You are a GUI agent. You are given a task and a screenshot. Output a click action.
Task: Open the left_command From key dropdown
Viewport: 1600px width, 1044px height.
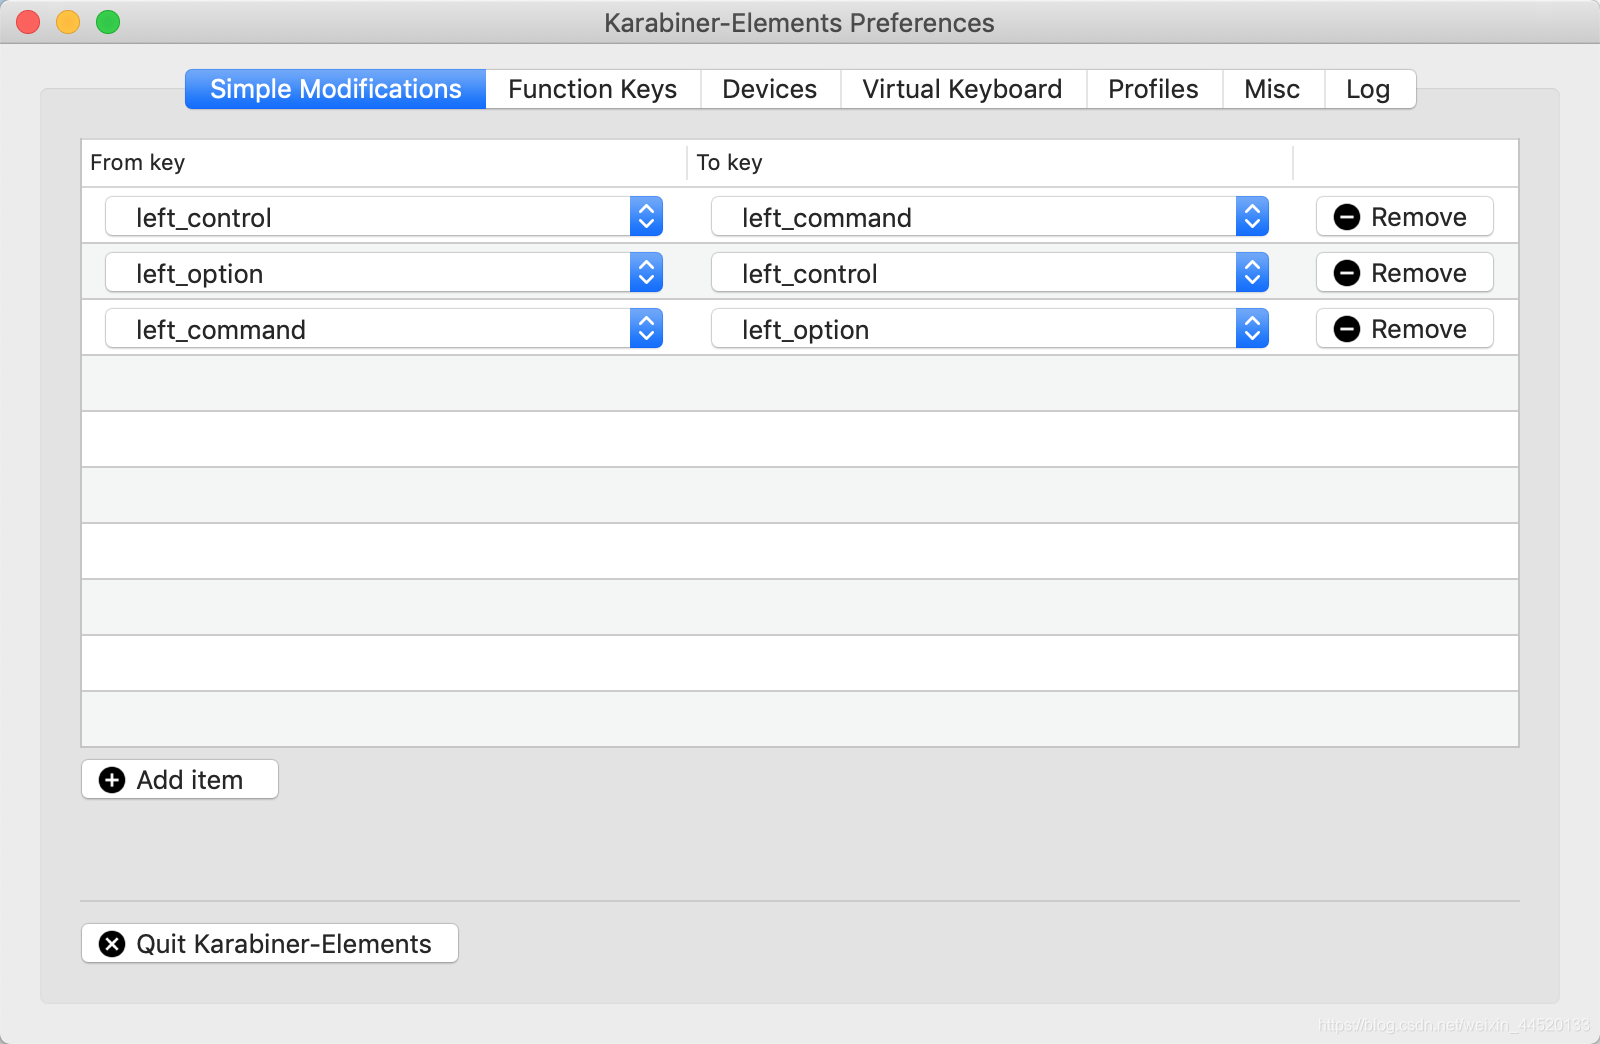pyautogui.click(x=384, y=329)
